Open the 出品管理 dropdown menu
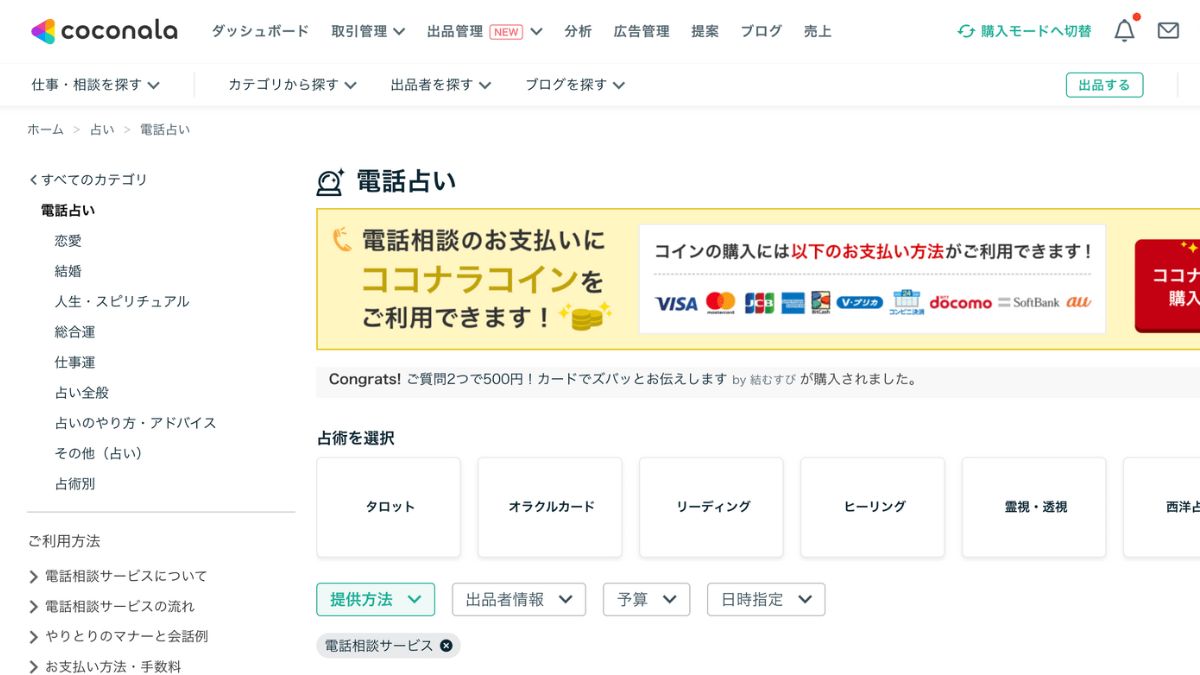 pyautogui.click(x=485, y=31)
